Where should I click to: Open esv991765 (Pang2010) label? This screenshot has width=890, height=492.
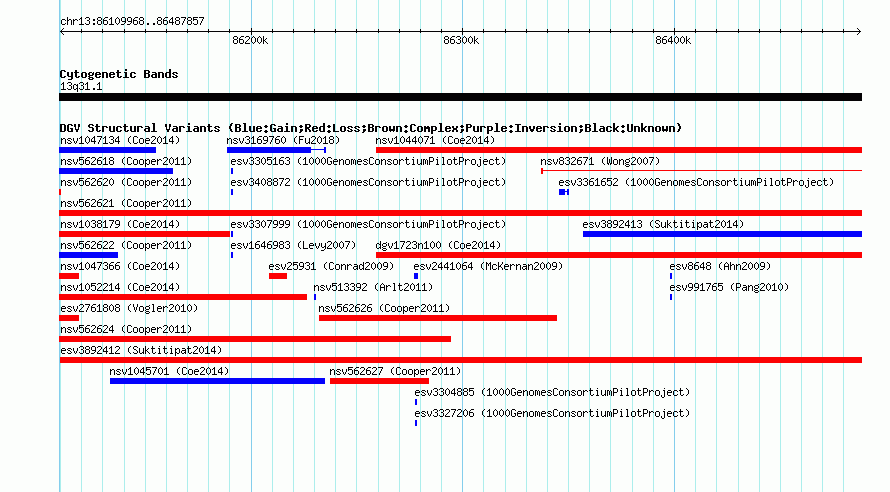(729, 287)
